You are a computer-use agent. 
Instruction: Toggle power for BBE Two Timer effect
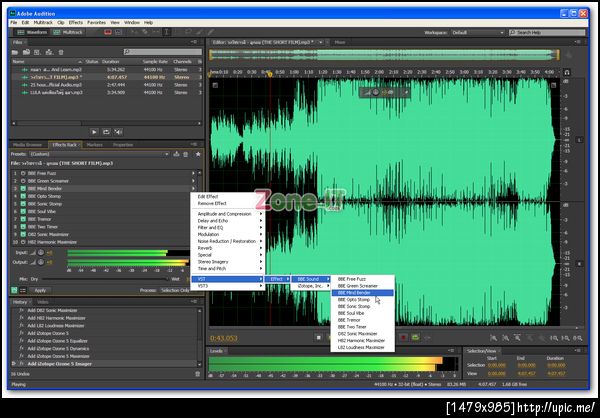pos(23,227)
